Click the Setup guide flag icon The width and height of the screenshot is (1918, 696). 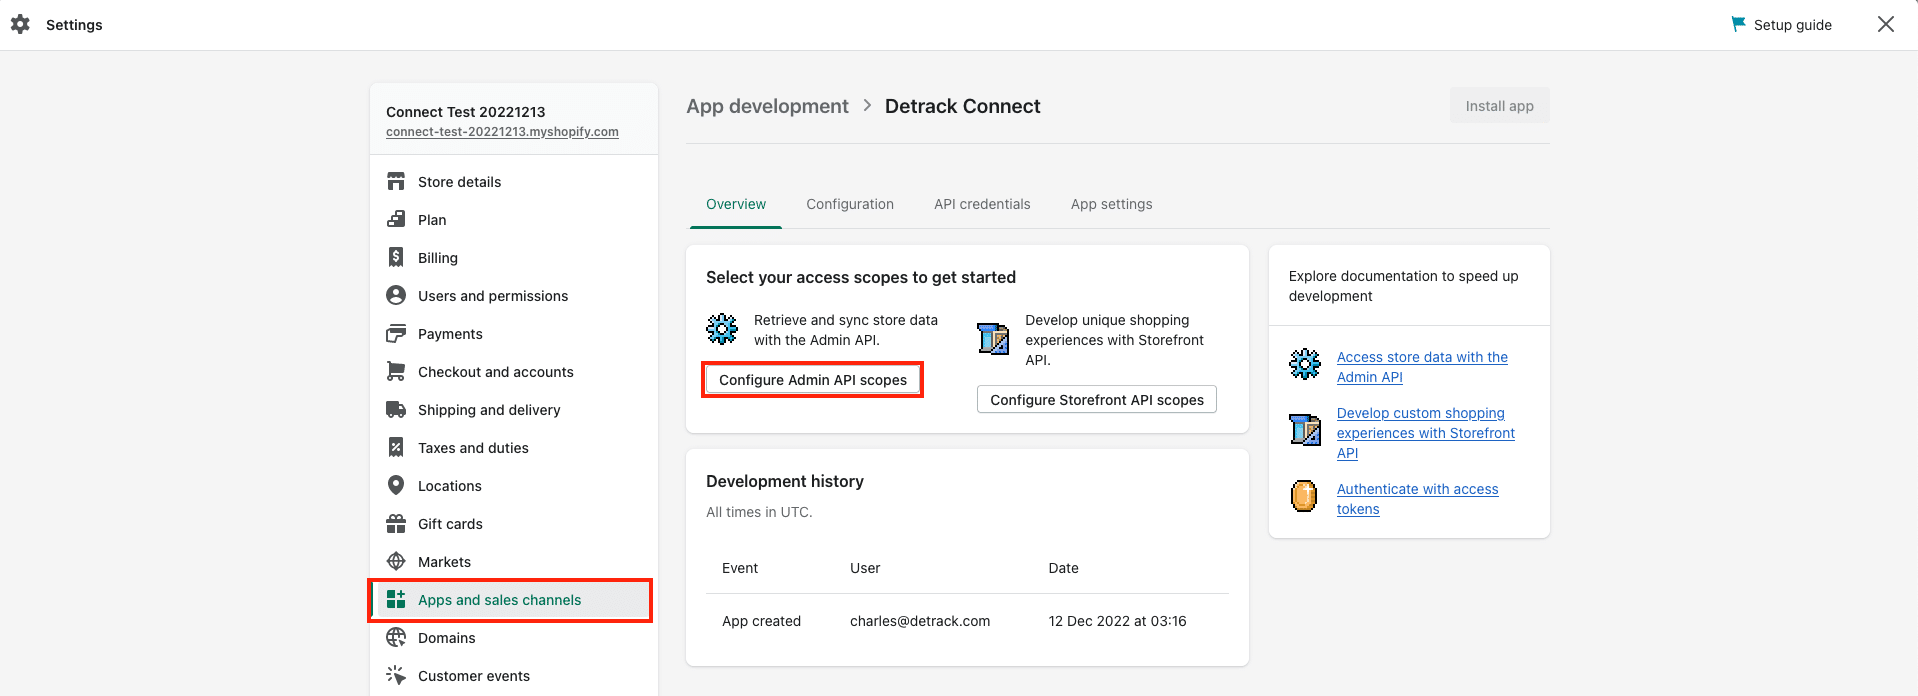[x=1739, y=24]
